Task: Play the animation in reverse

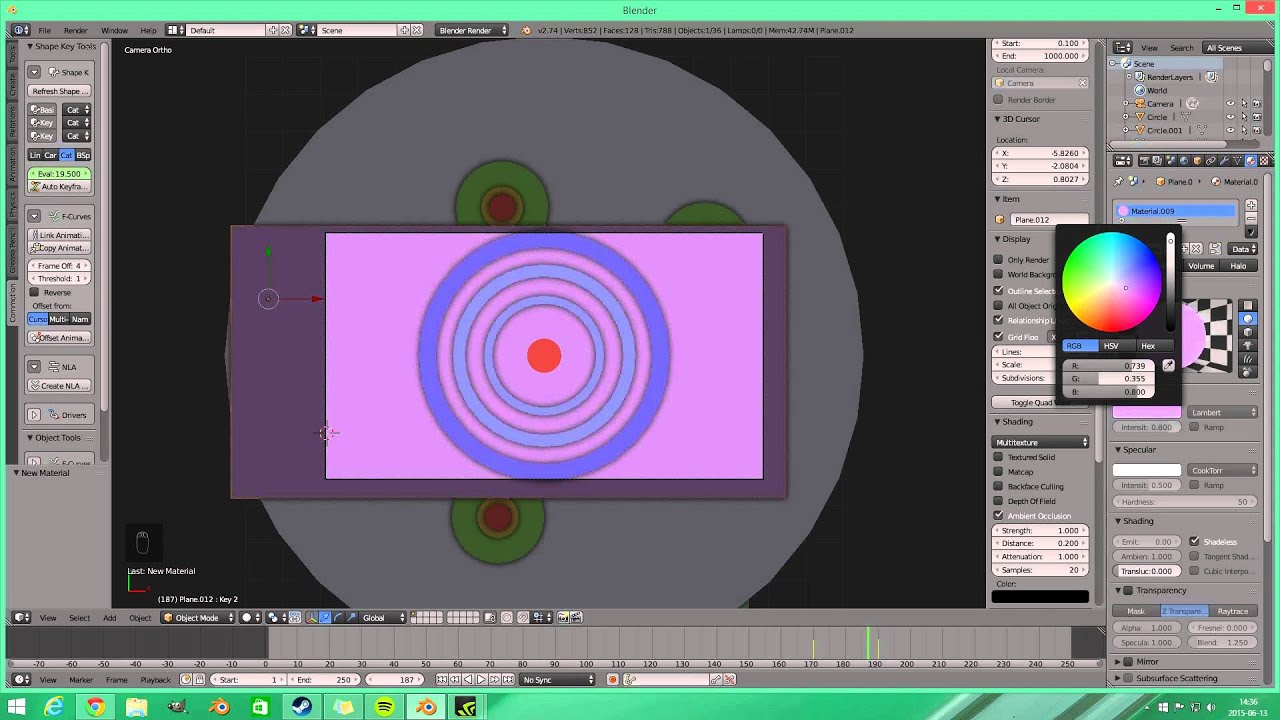Action: [468, 680]
